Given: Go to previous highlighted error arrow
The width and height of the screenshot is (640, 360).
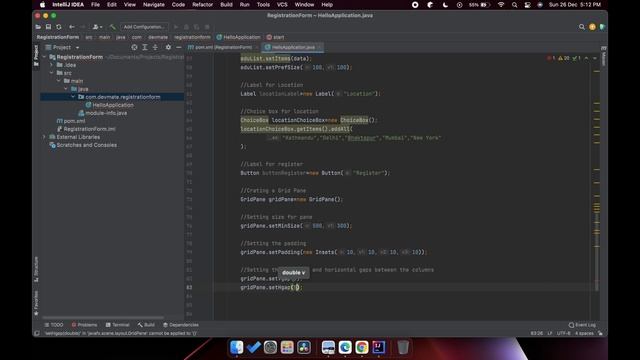Looking at the screenshot, I should [x=586, y=58].
